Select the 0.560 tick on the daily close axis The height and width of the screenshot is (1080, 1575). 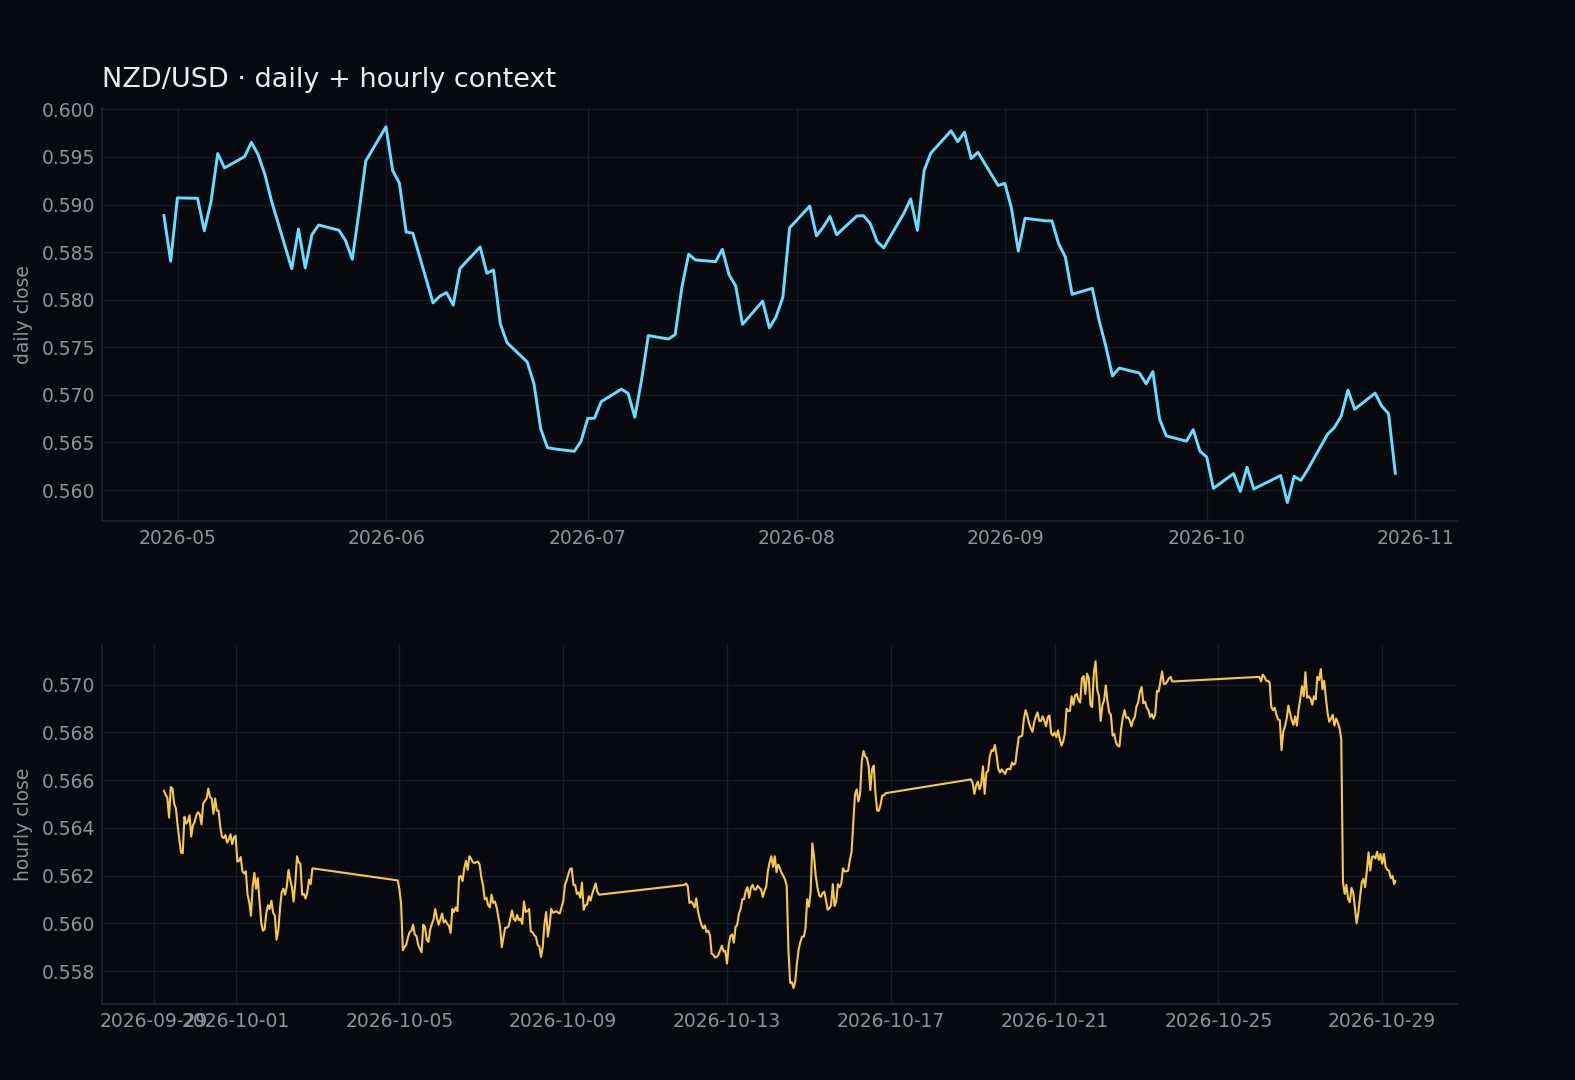68,491
